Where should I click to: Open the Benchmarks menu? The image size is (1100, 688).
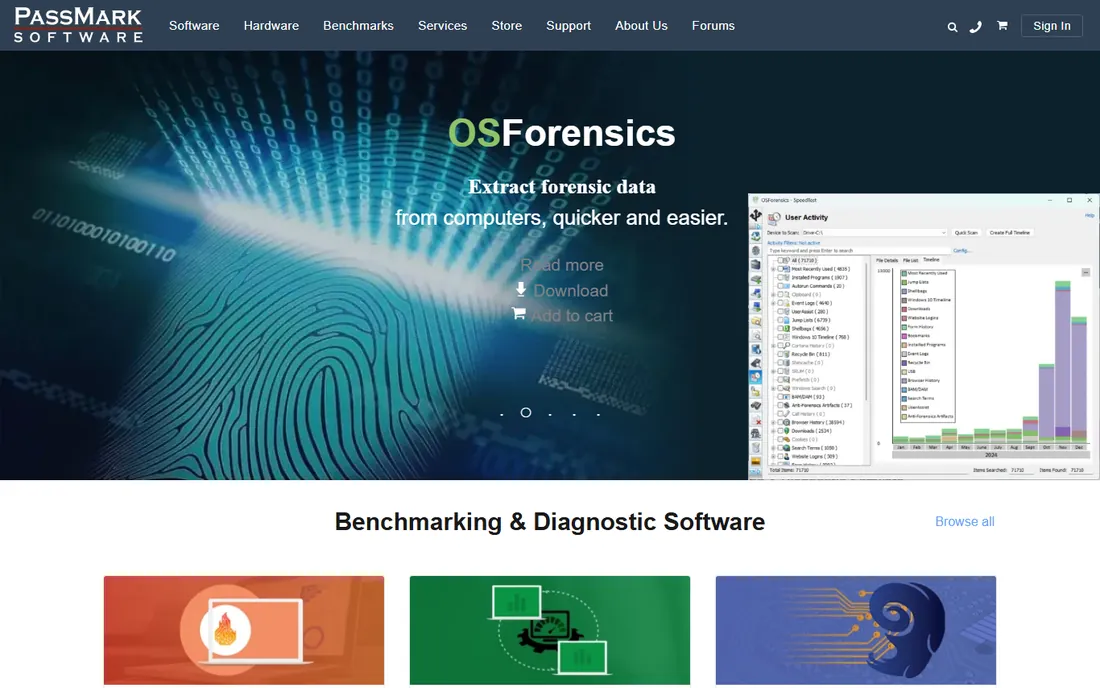(358, 25)
